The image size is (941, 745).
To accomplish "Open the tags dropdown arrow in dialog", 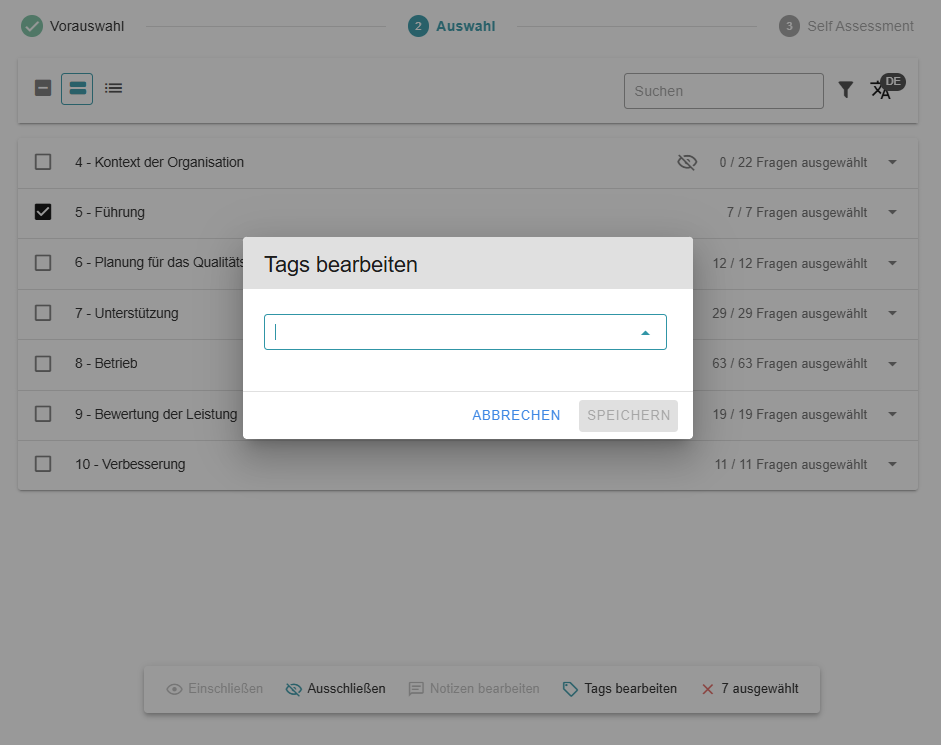I will (x=645, y=333).
